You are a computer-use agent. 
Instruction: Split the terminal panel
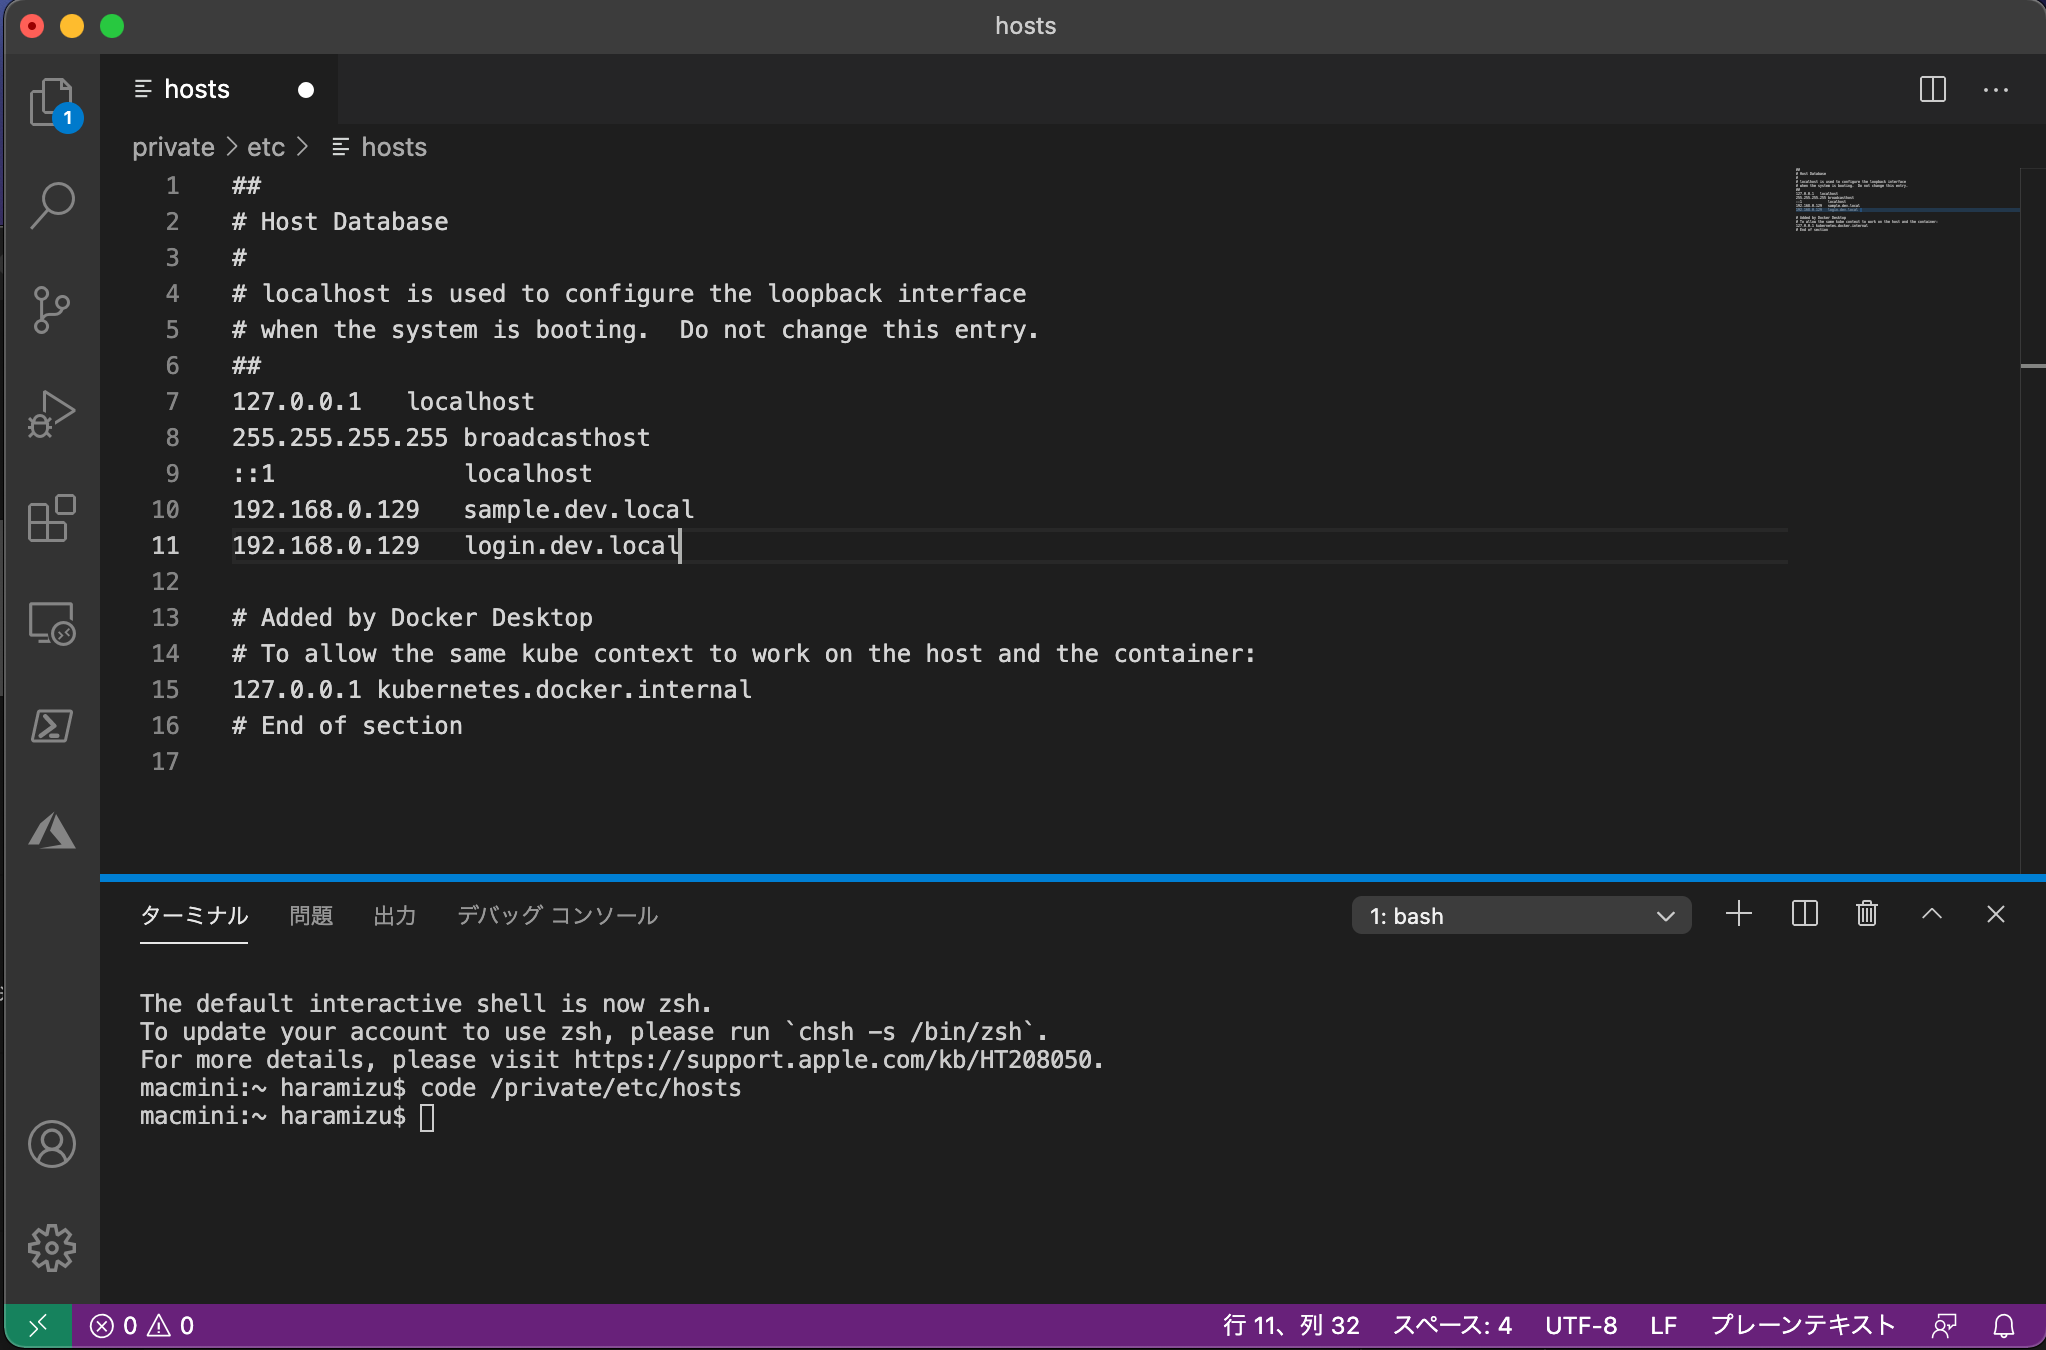pos(1805,914)
